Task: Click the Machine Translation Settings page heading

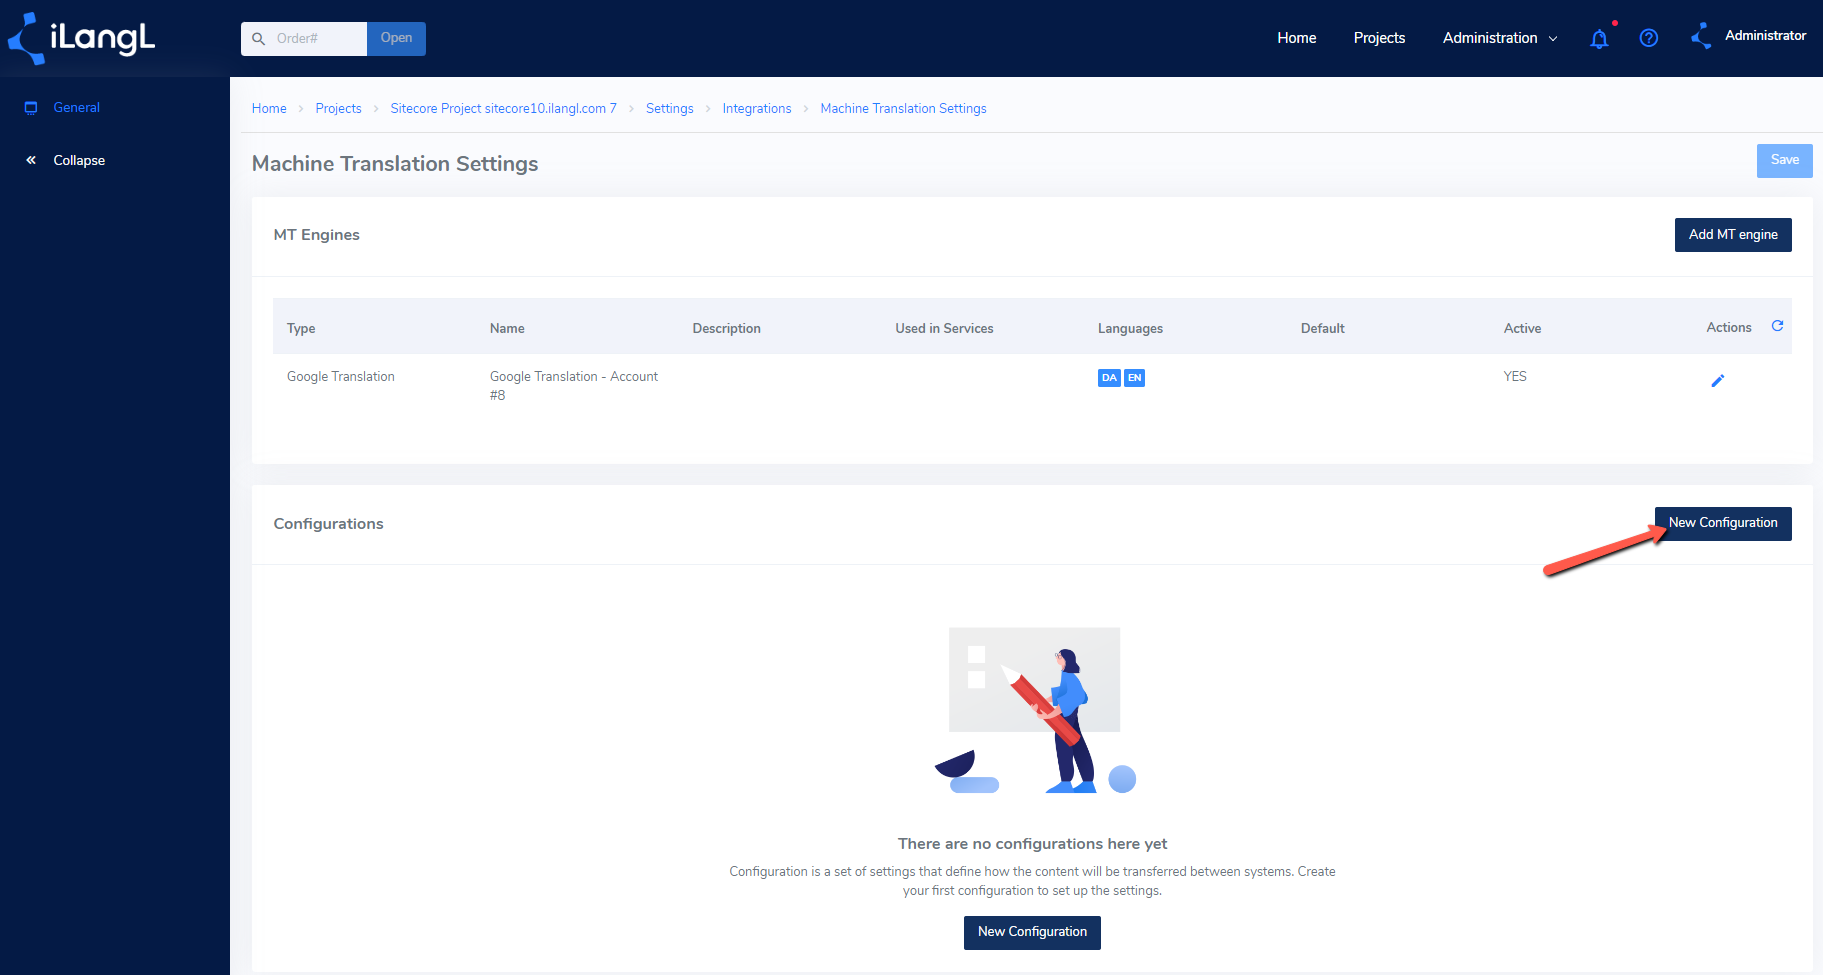Action: point(395,164)
